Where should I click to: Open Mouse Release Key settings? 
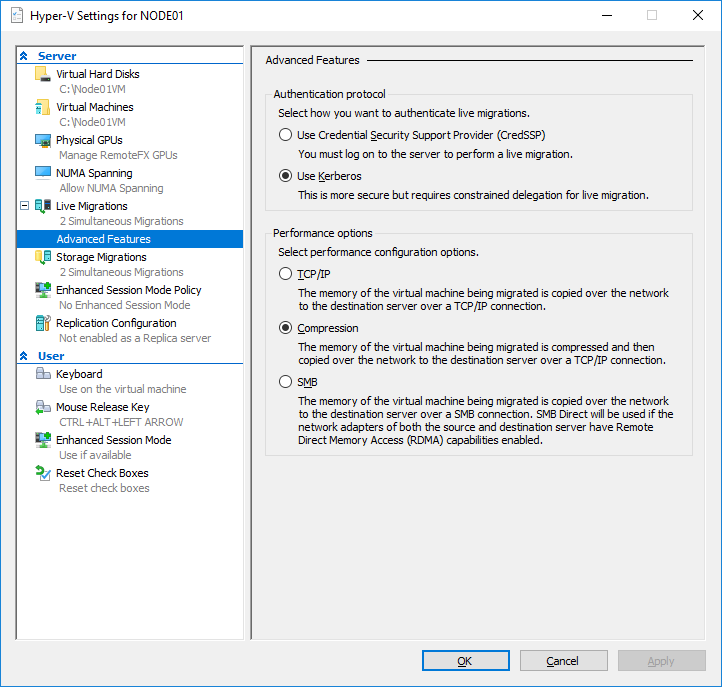pyautogui.click(x=103, y=407)
